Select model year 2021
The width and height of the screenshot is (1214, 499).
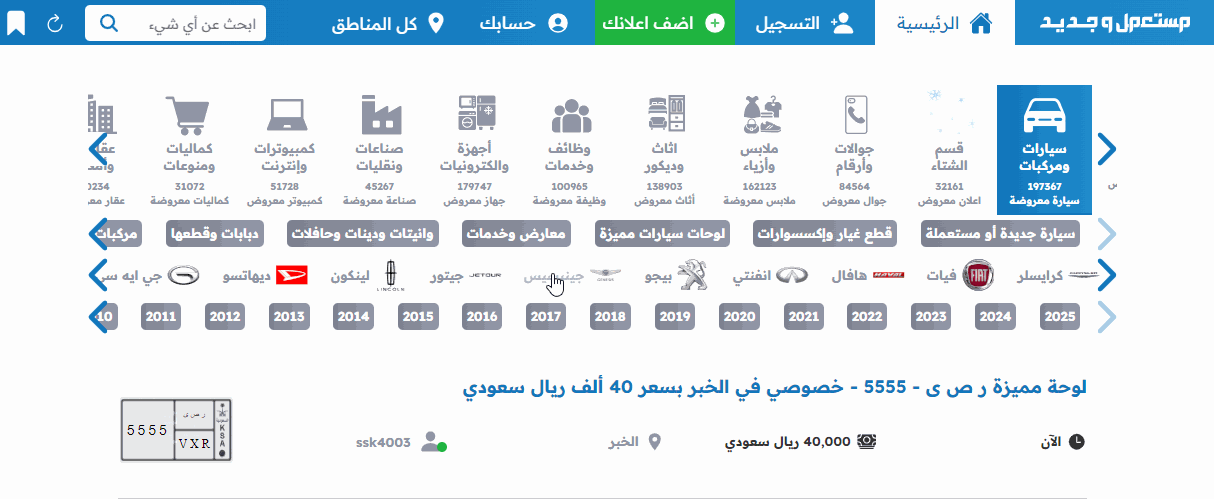[803, 317]
